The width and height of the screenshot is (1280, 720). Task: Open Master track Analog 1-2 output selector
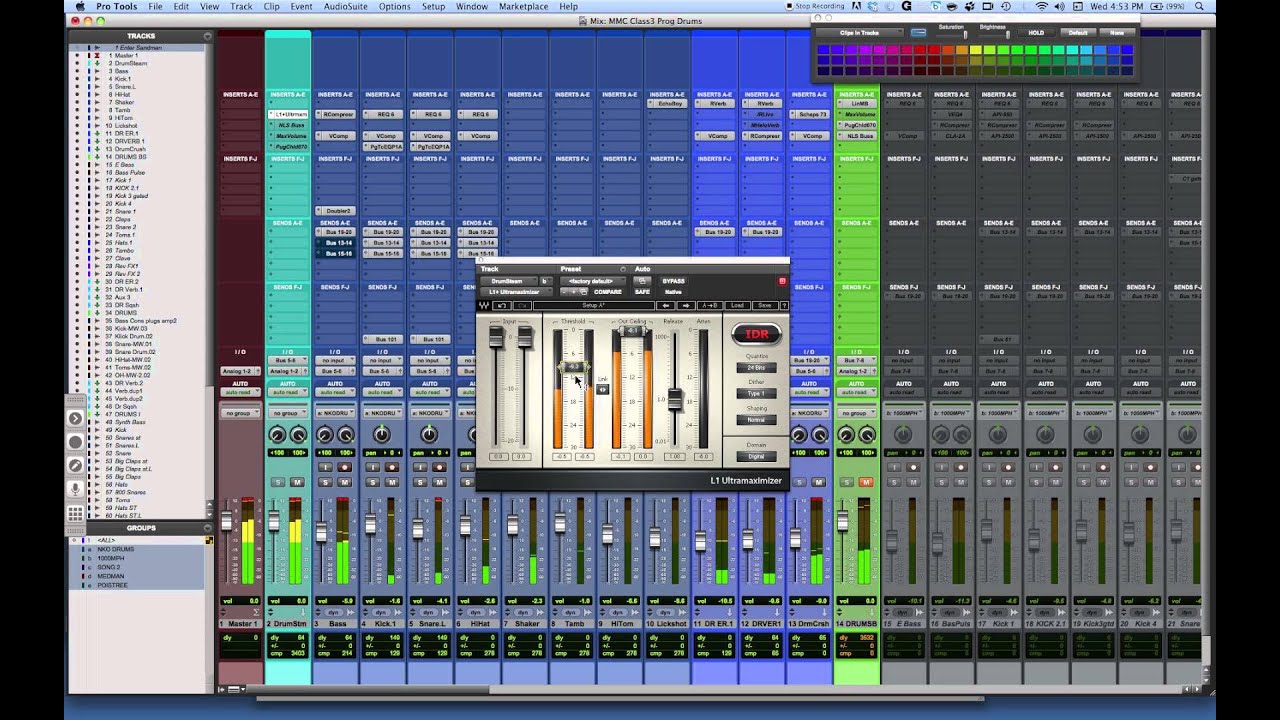[x=240, y=371]
